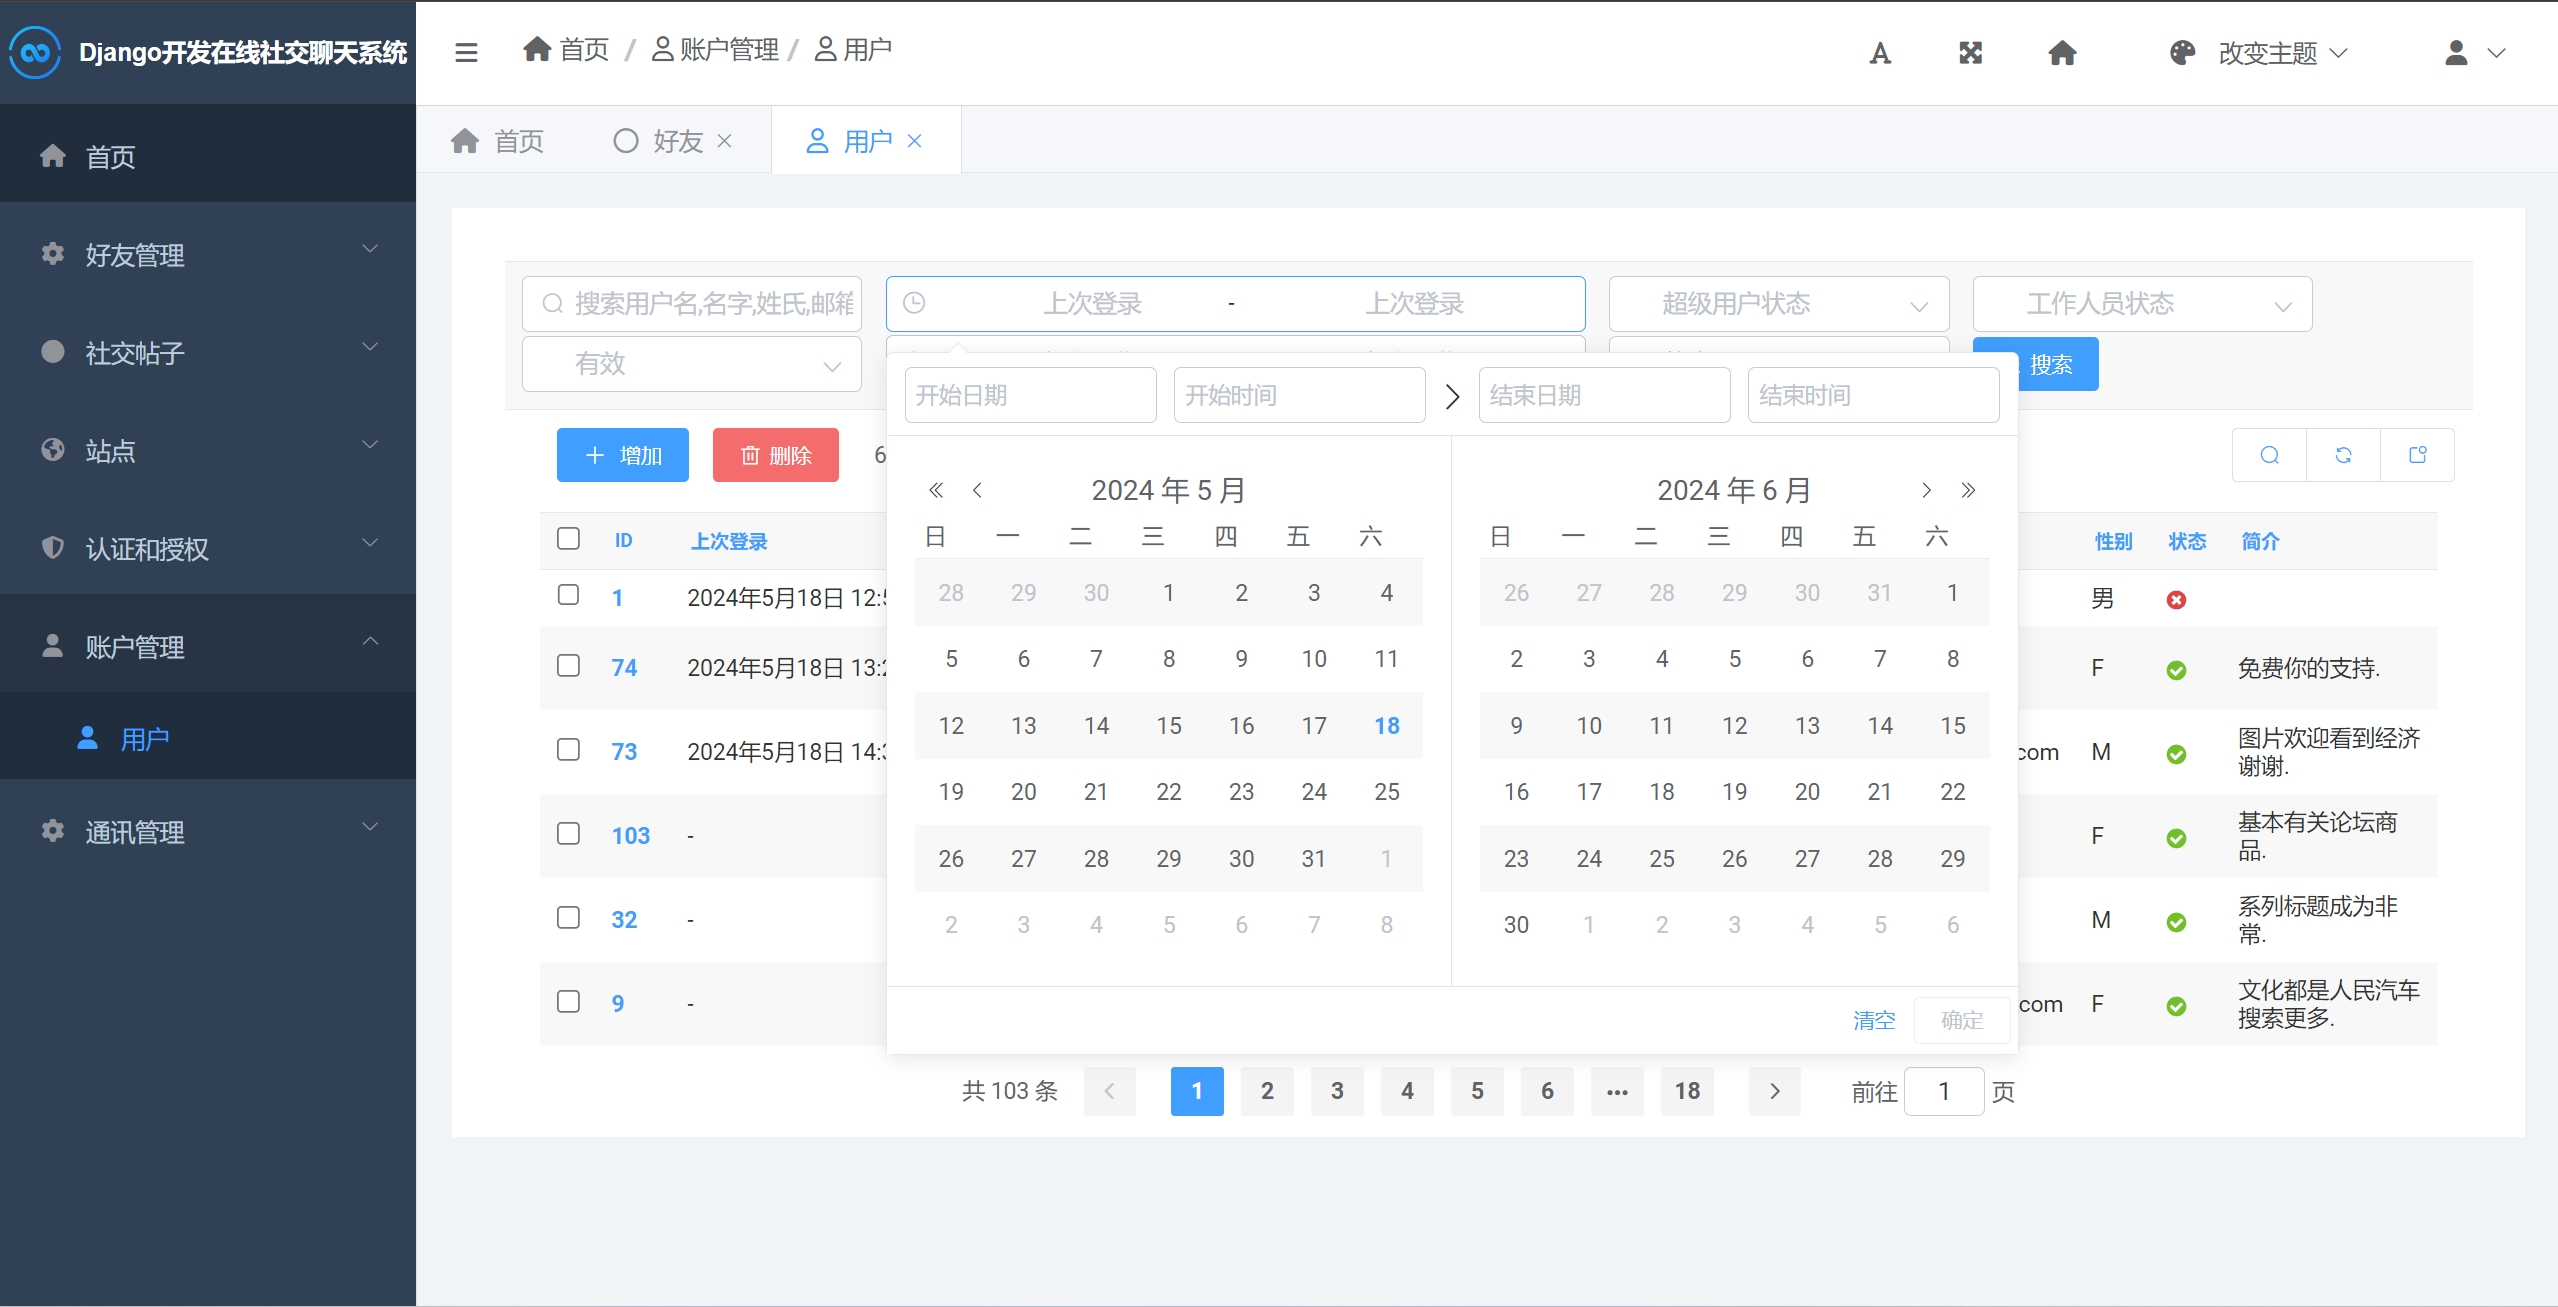This screenshot has height=1307, width=2558.
Task: Open the 超级用户状态 dropdown
Action: [x=1779, y=304]
